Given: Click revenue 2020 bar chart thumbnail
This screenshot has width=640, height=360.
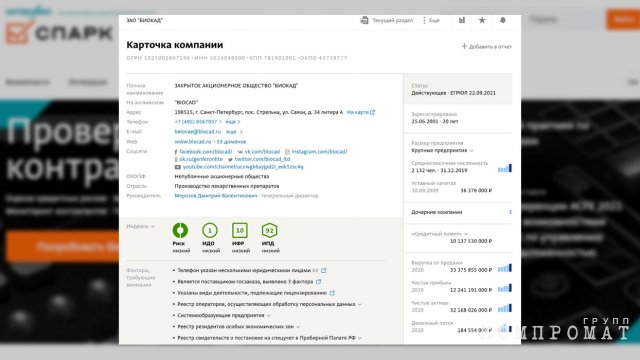Looking at the screenshot, I should click(505, 268).
